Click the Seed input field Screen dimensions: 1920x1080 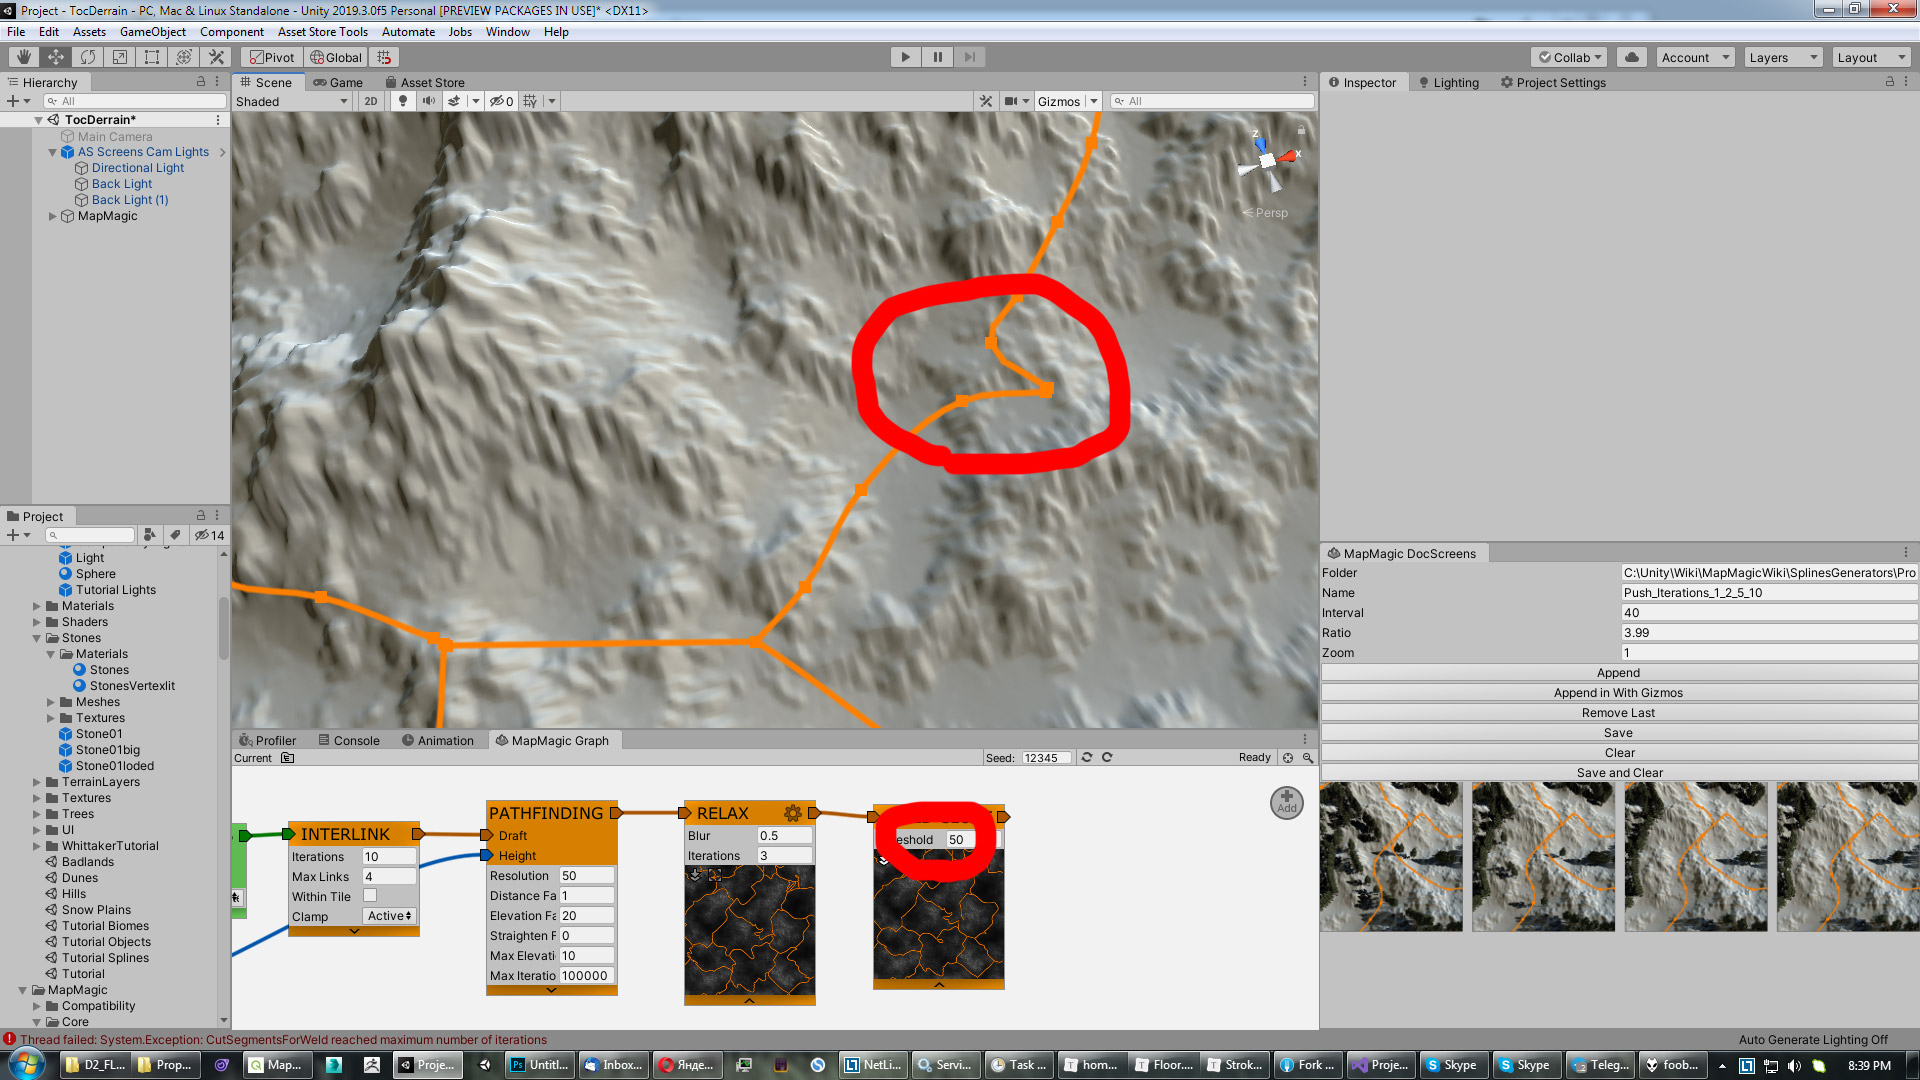click(x=1046, y=758)
